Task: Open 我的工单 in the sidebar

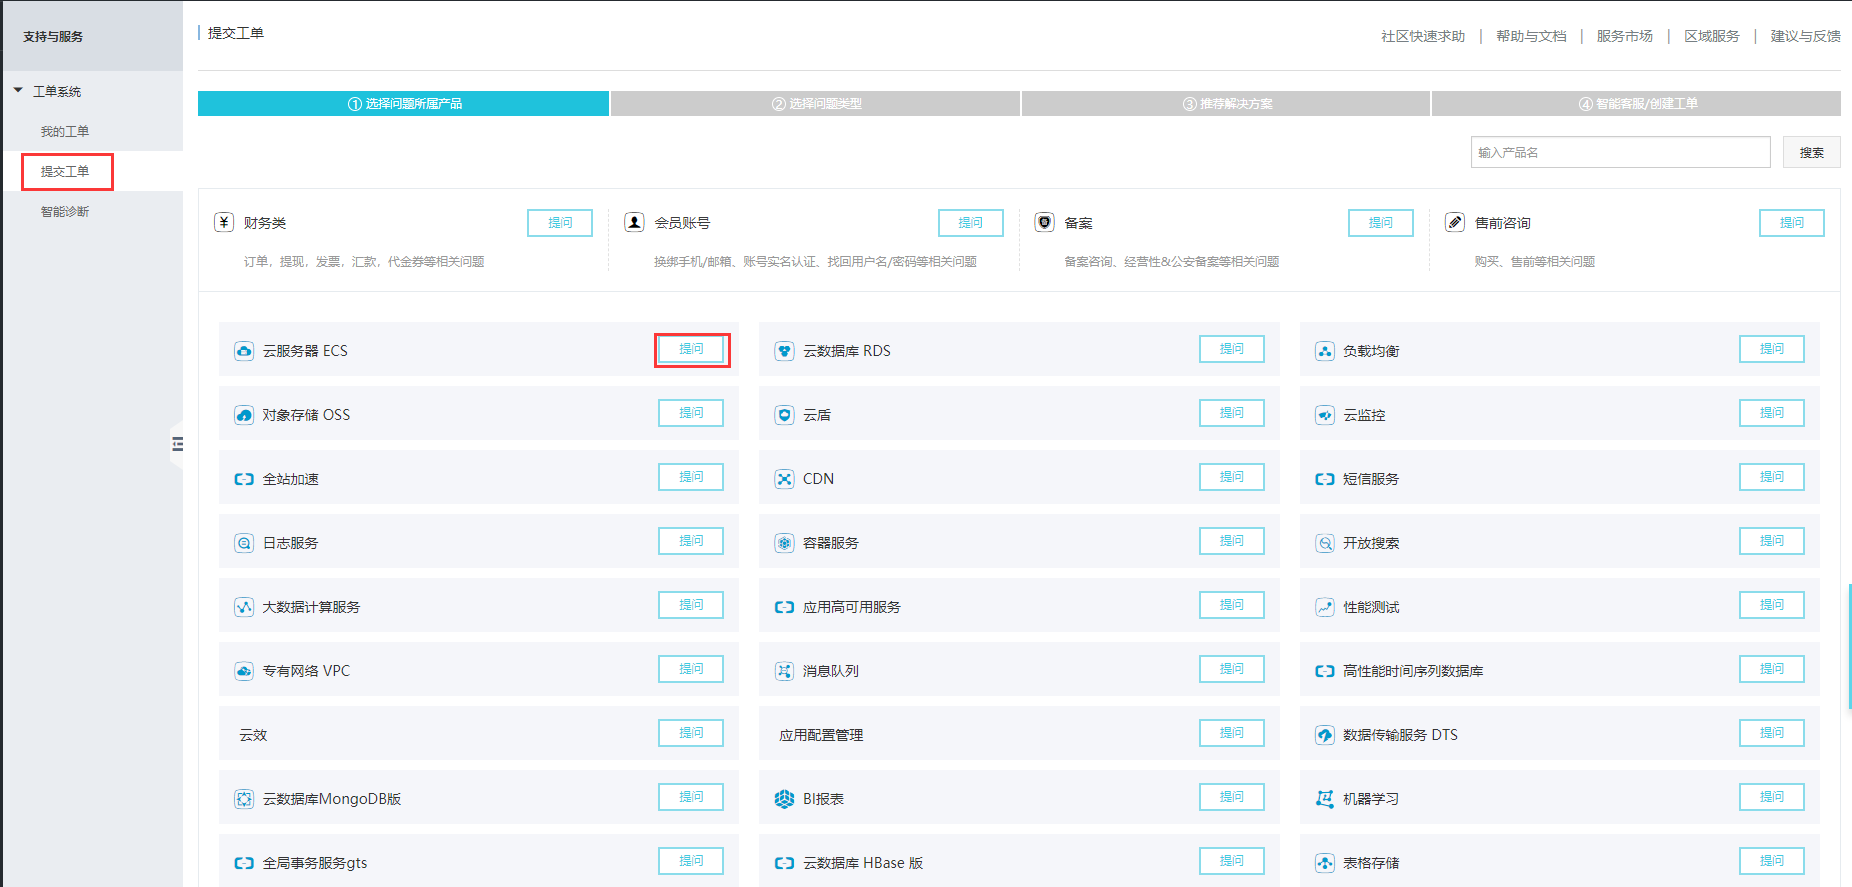Action: point(65,131)
